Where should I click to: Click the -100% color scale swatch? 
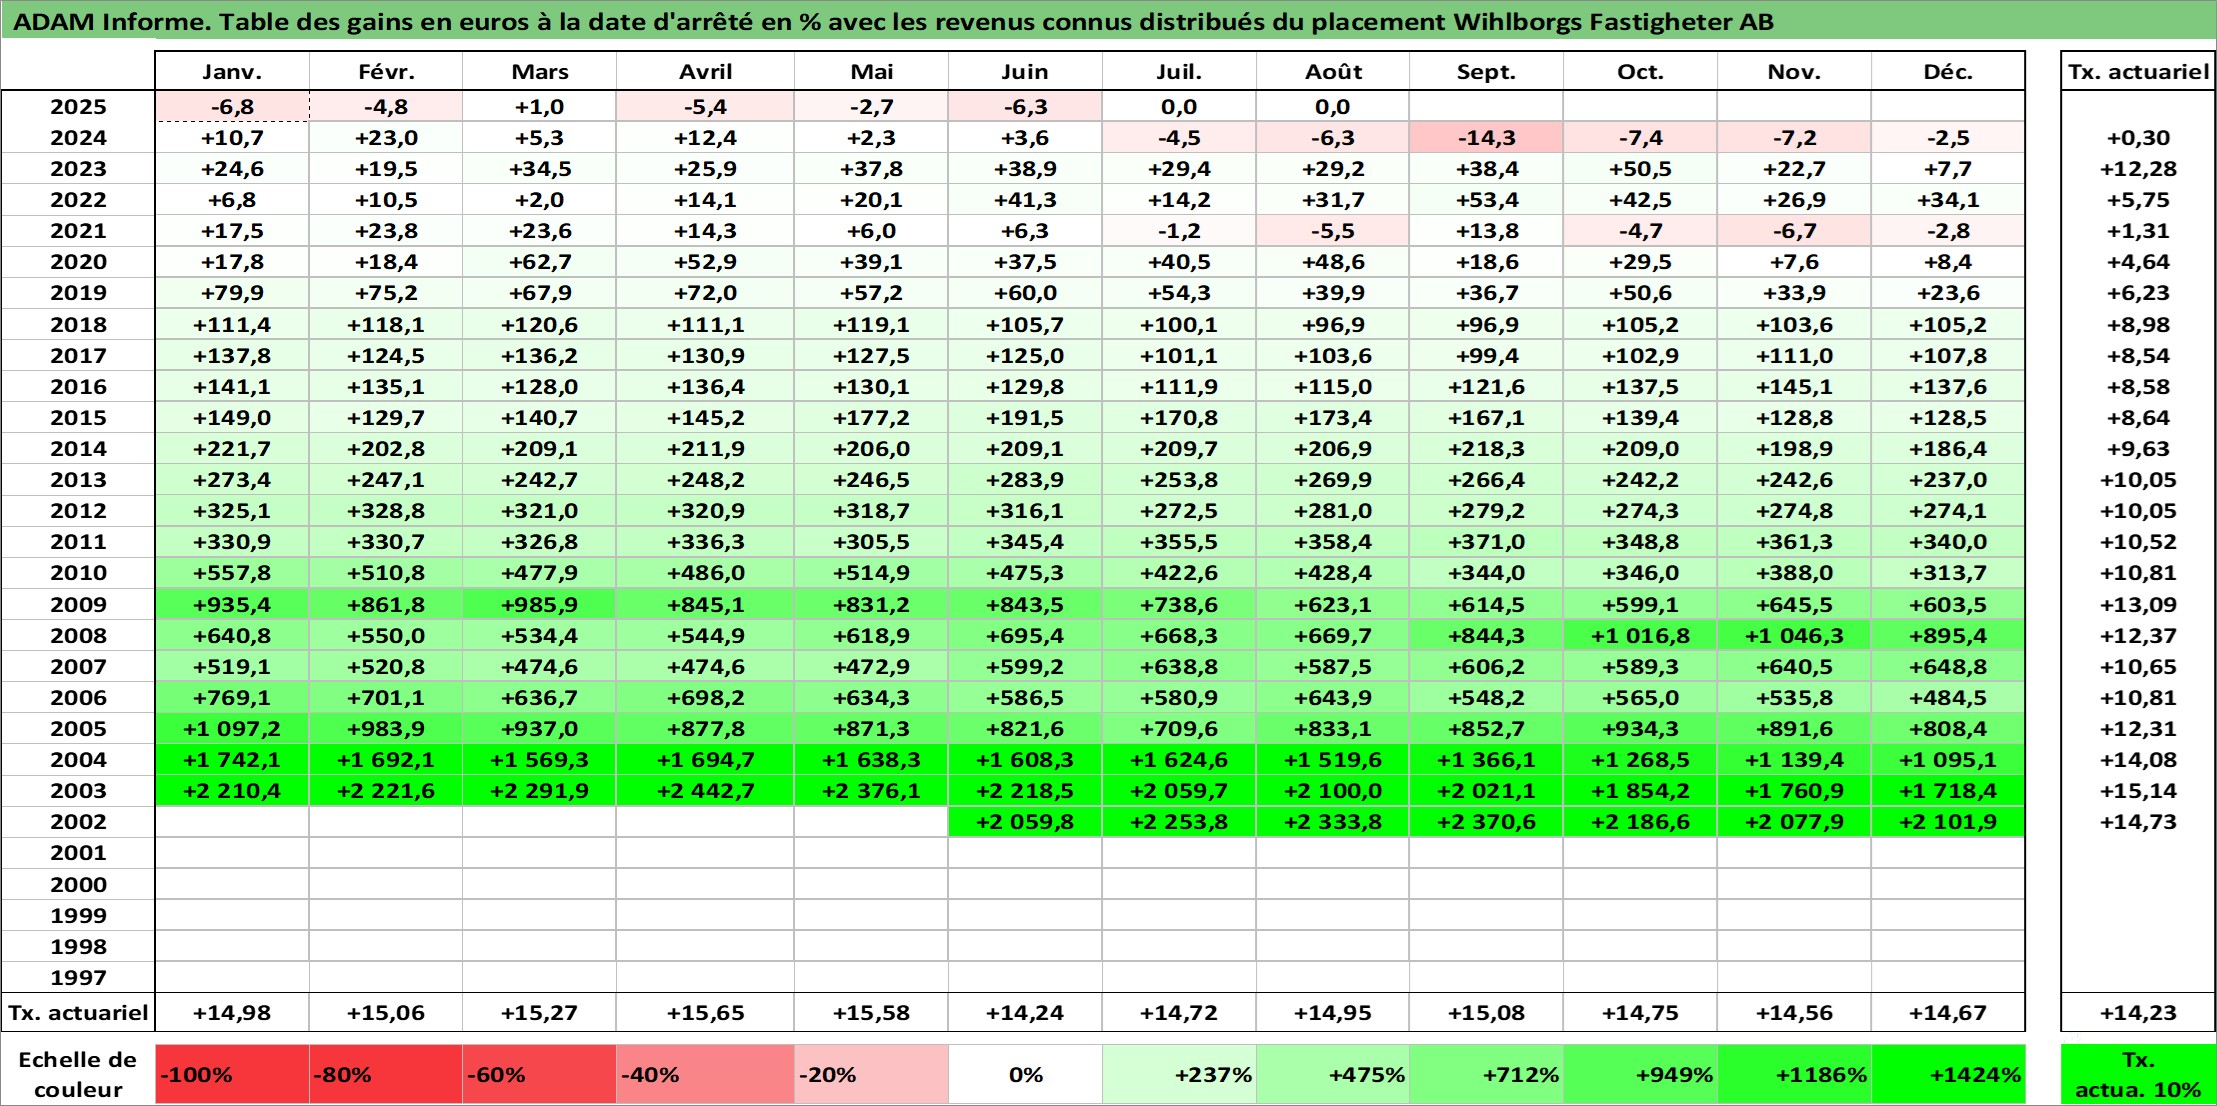tap(232, 1075)
